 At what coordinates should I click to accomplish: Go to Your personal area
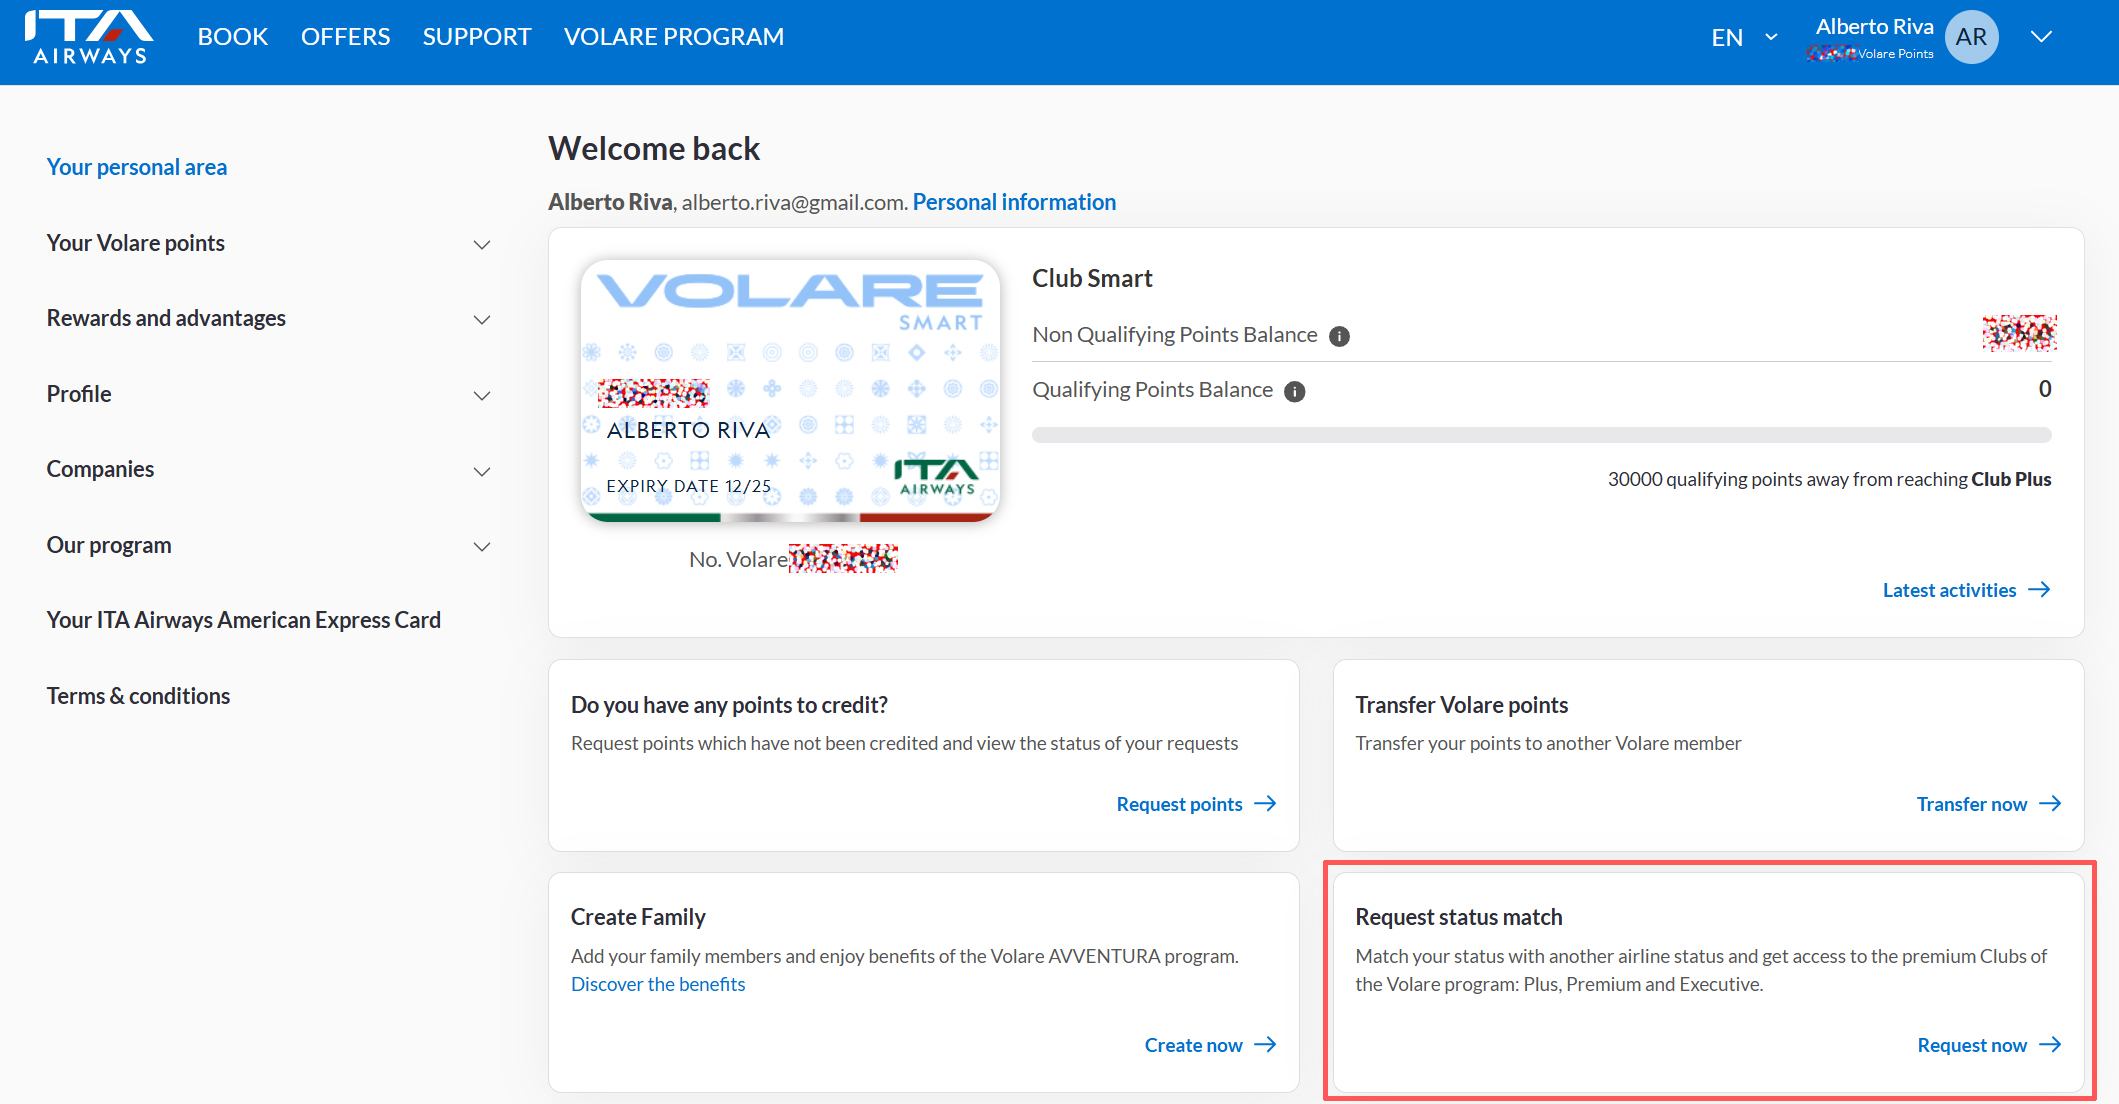[x=137, y=167]
